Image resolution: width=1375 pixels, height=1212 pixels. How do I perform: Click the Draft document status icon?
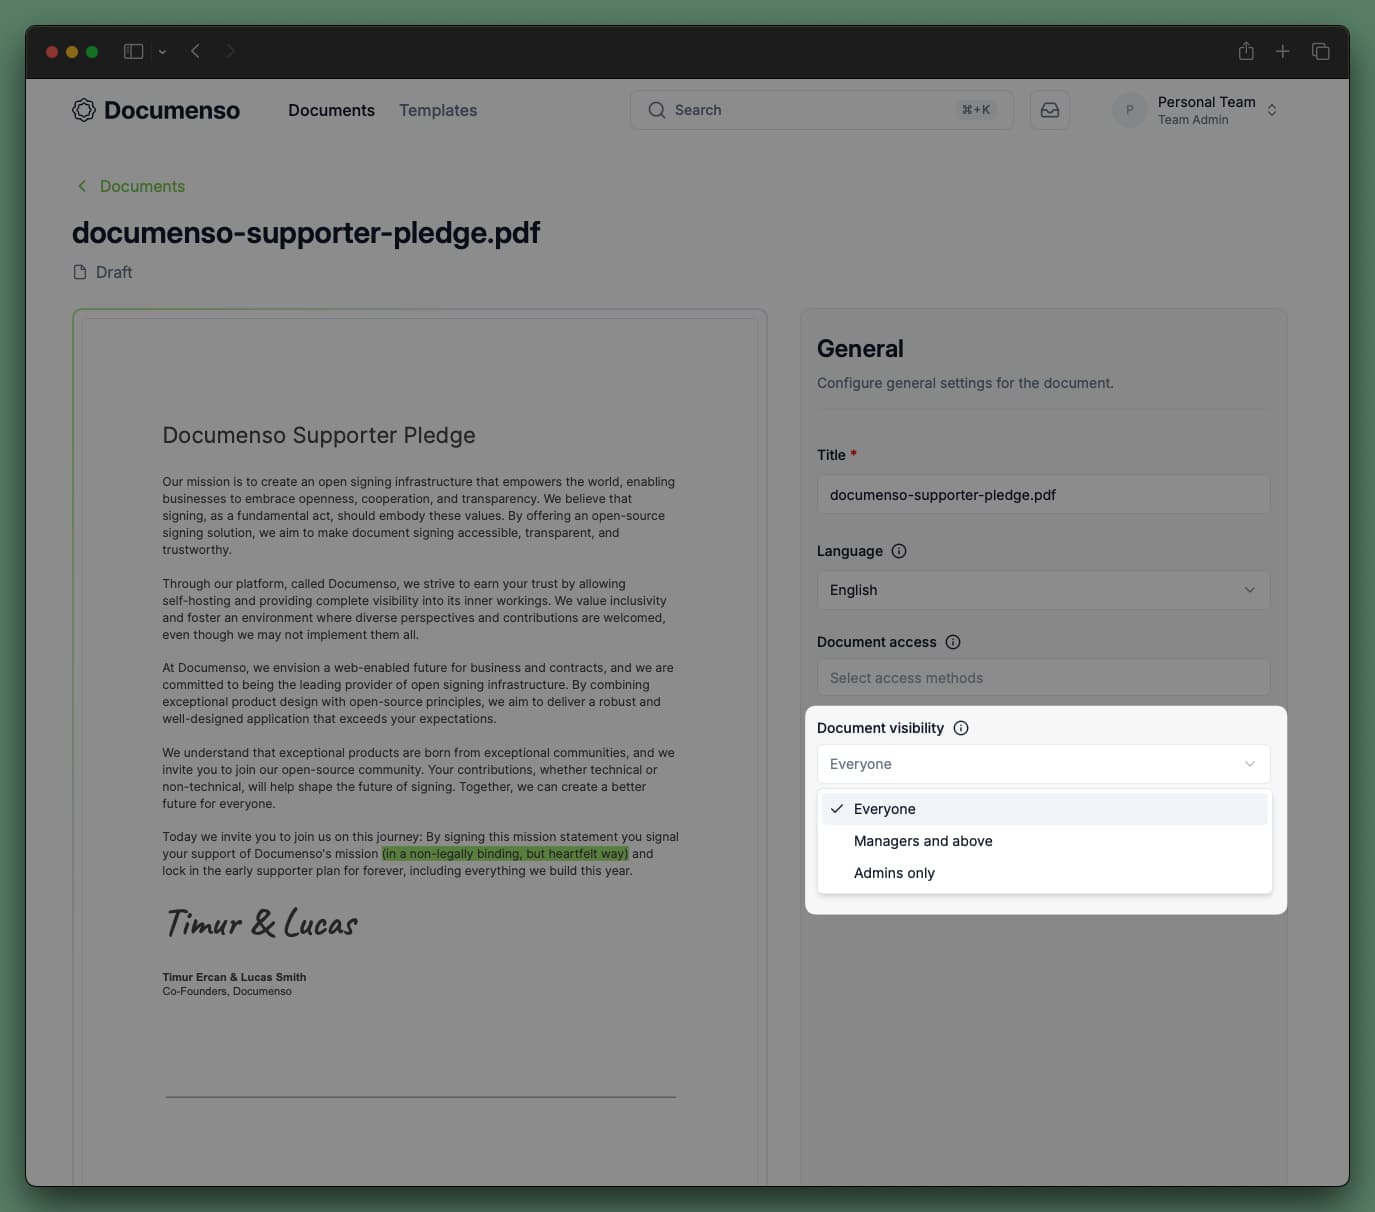80,271
